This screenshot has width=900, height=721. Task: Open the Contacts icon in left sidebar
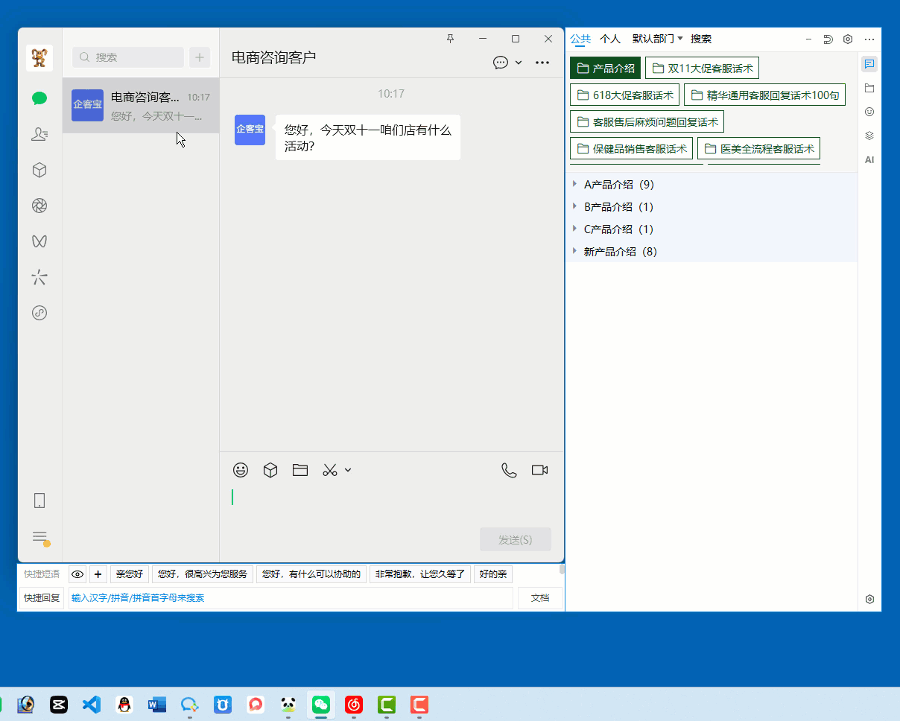[x=39, y=134]
